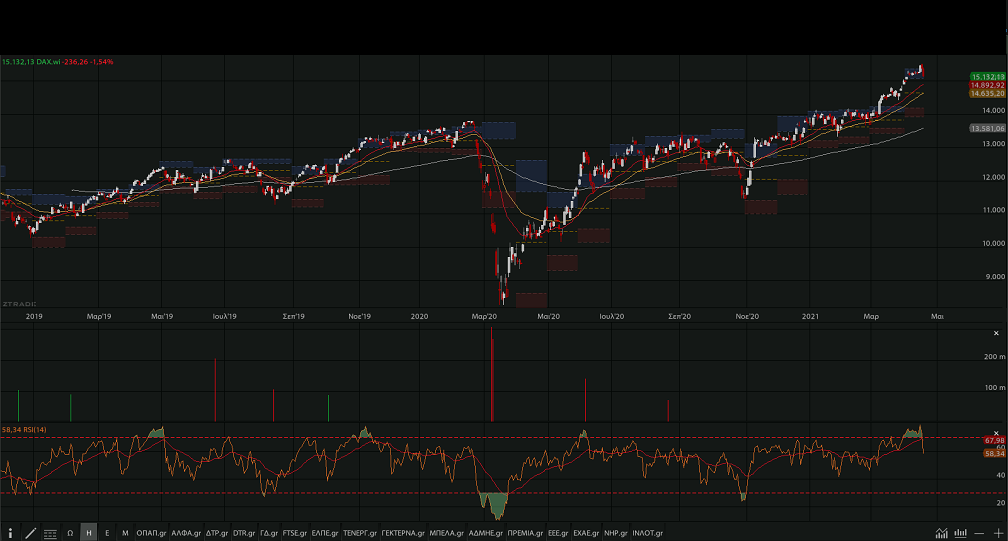Close the RSI indicator panel
Screen dimensions: 1008x541
point(996,432)
